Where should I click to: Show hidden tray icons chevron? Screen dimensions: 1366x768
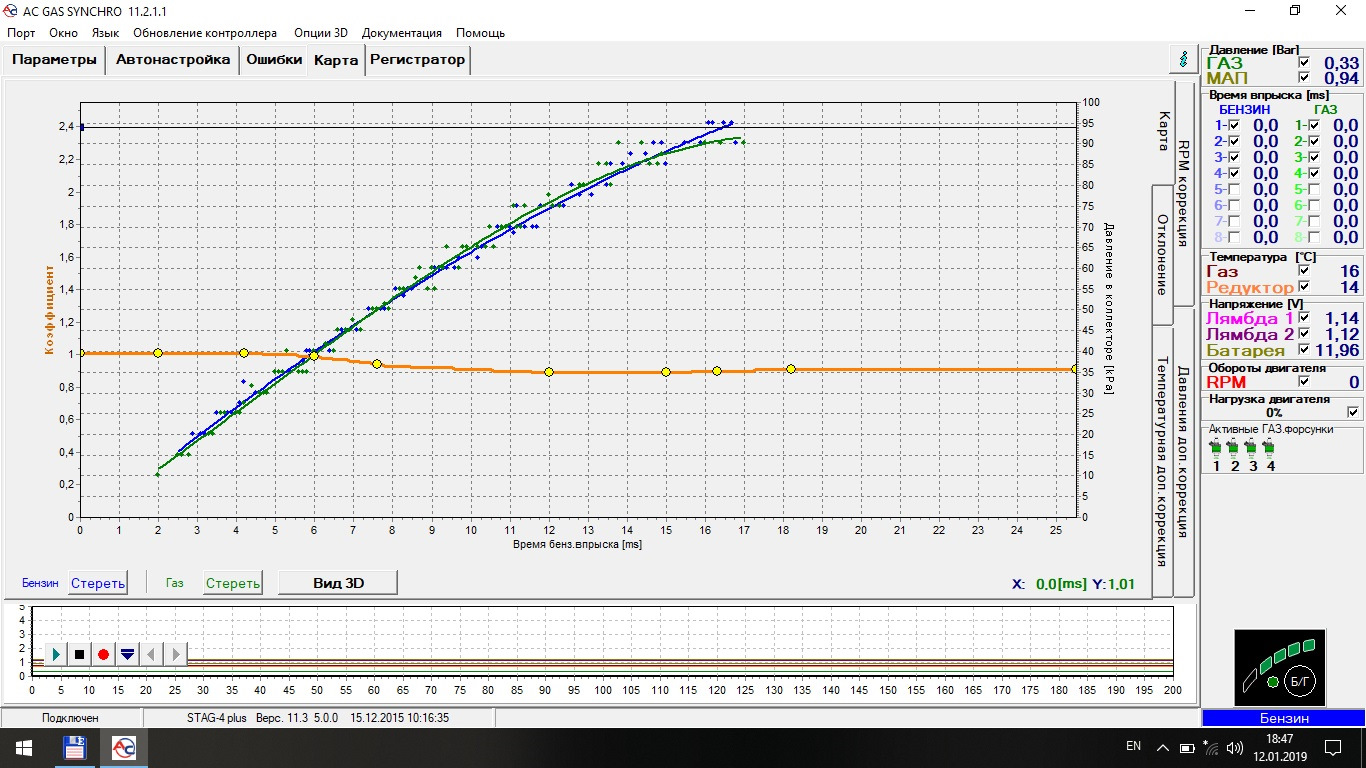1162,747
